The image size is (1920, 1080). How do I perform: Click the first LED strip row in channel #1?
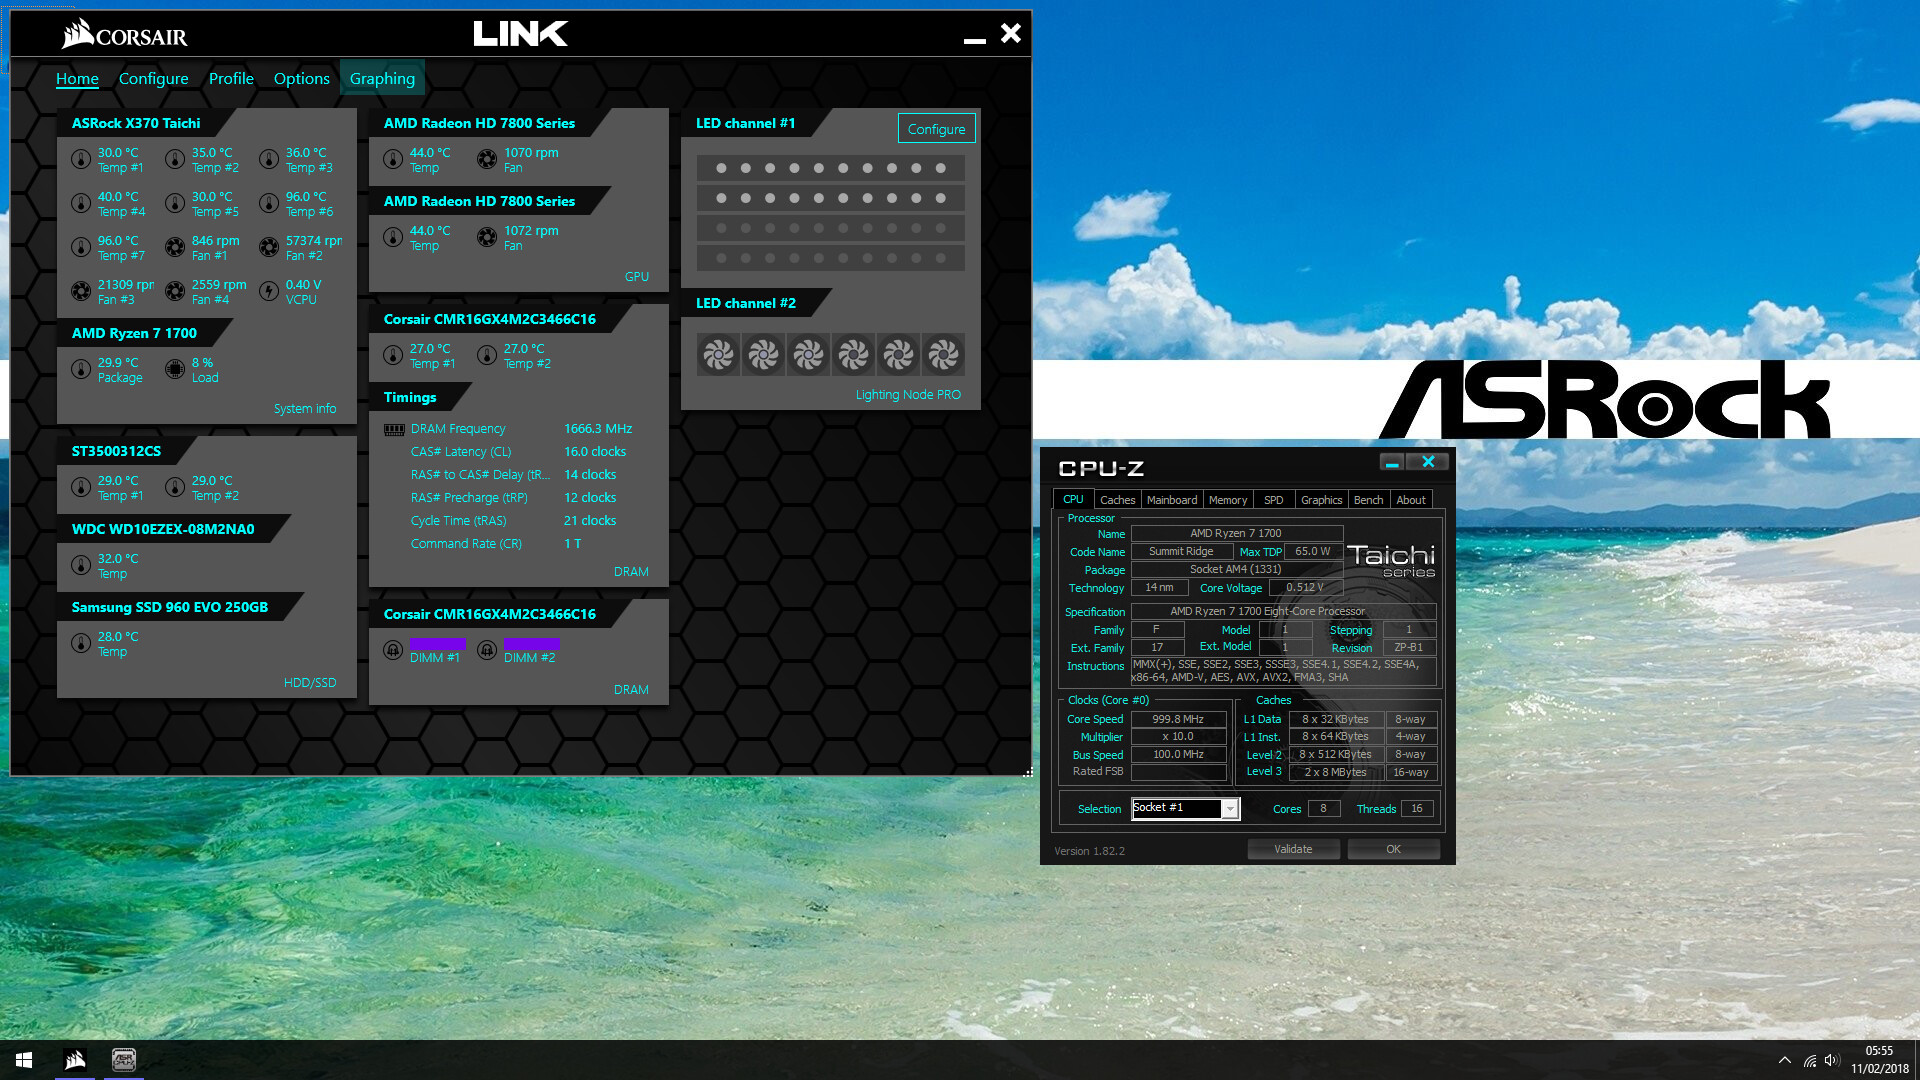pos(830,168)
